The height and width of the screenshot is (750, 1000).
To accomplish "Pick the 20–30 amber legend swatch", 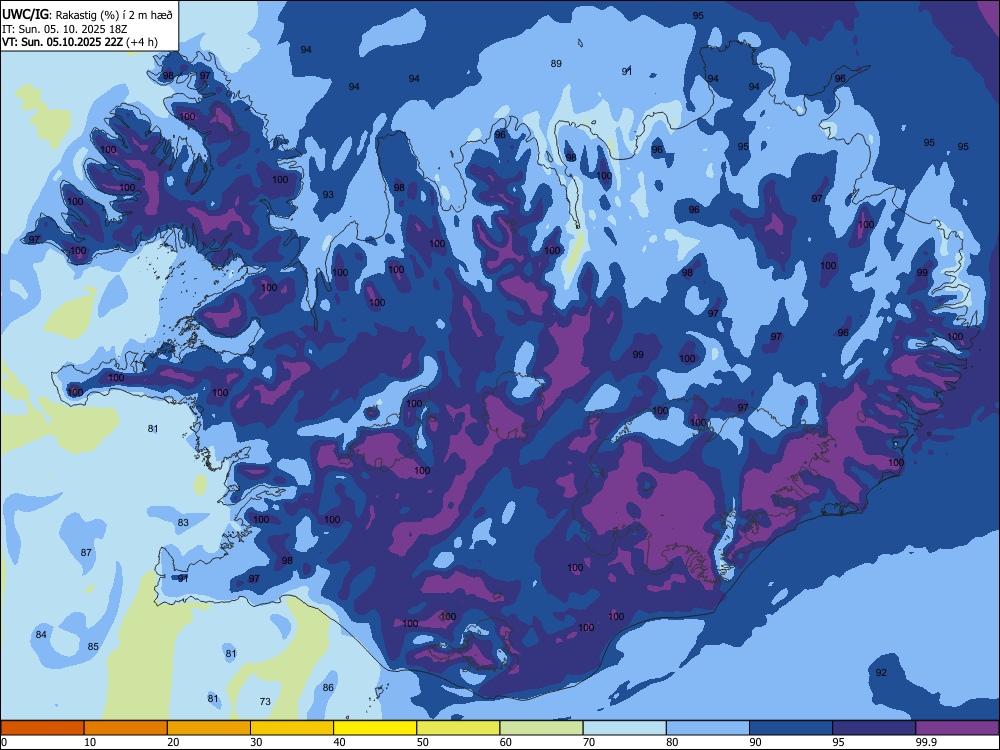I will click(x=209, y=728).
